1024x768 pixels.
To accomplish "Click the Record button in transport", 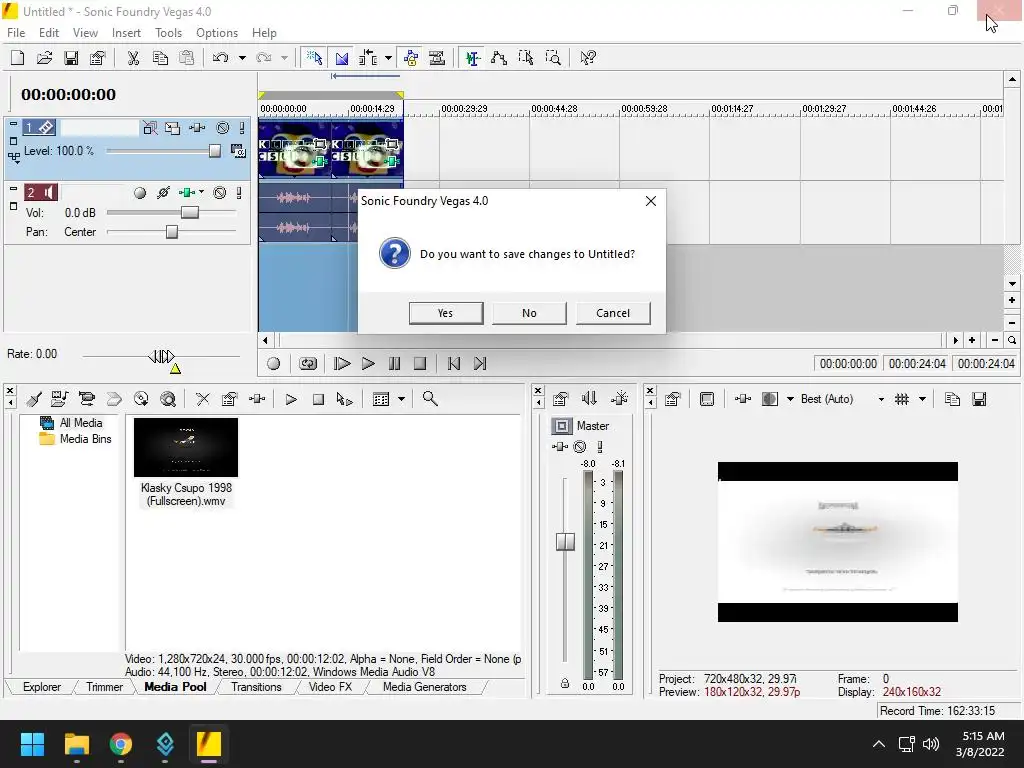I will (x=274, y=364).
